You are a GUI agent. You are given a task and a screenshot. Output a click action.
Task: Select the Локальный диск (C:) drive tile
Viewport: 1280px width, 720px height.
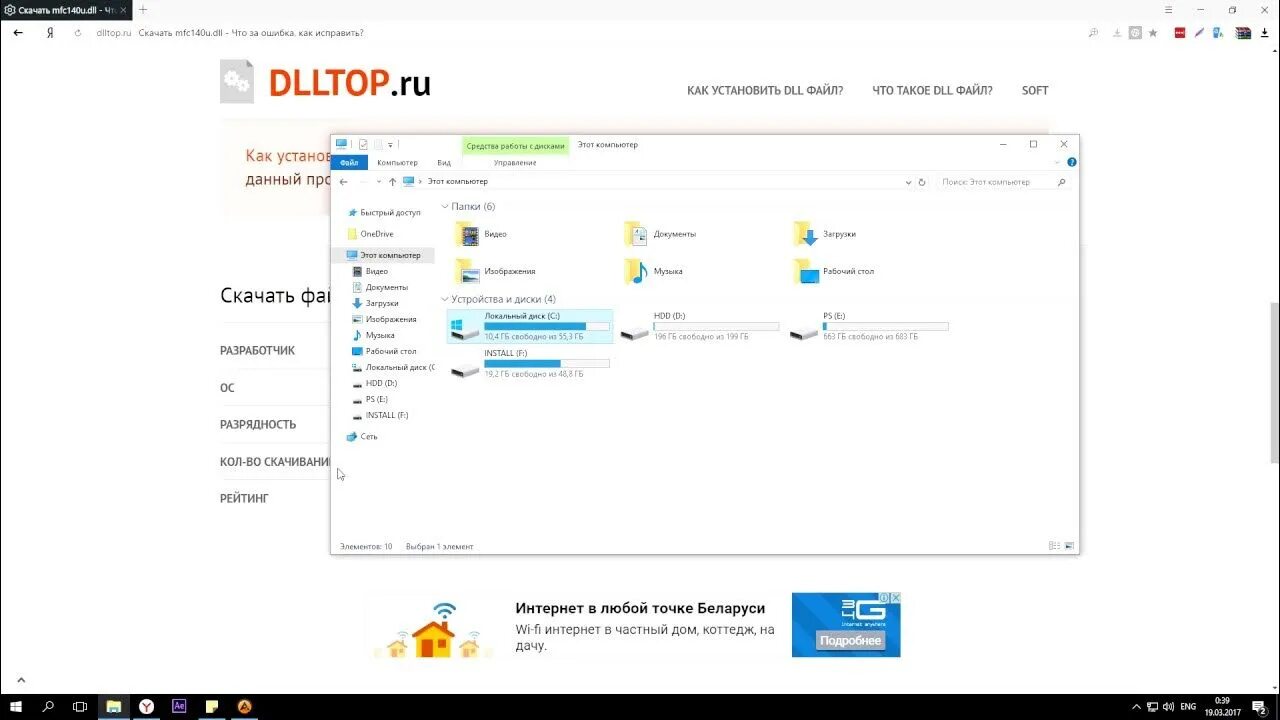(x=530, y=326)
